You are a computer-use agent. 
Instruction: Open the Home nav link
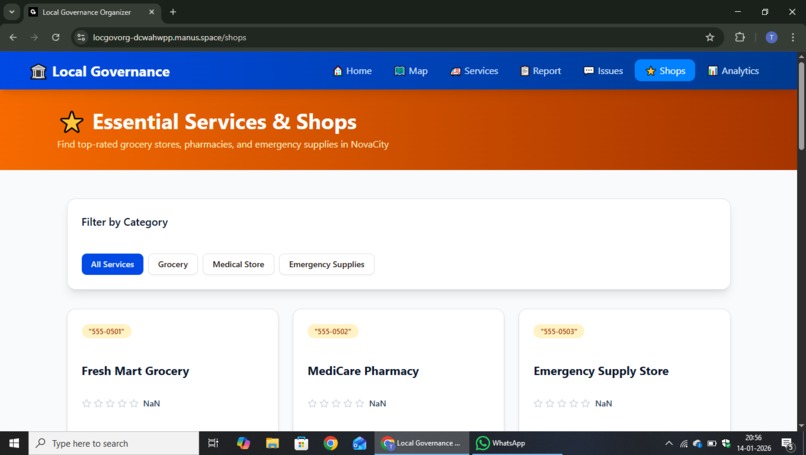(352, 71)
